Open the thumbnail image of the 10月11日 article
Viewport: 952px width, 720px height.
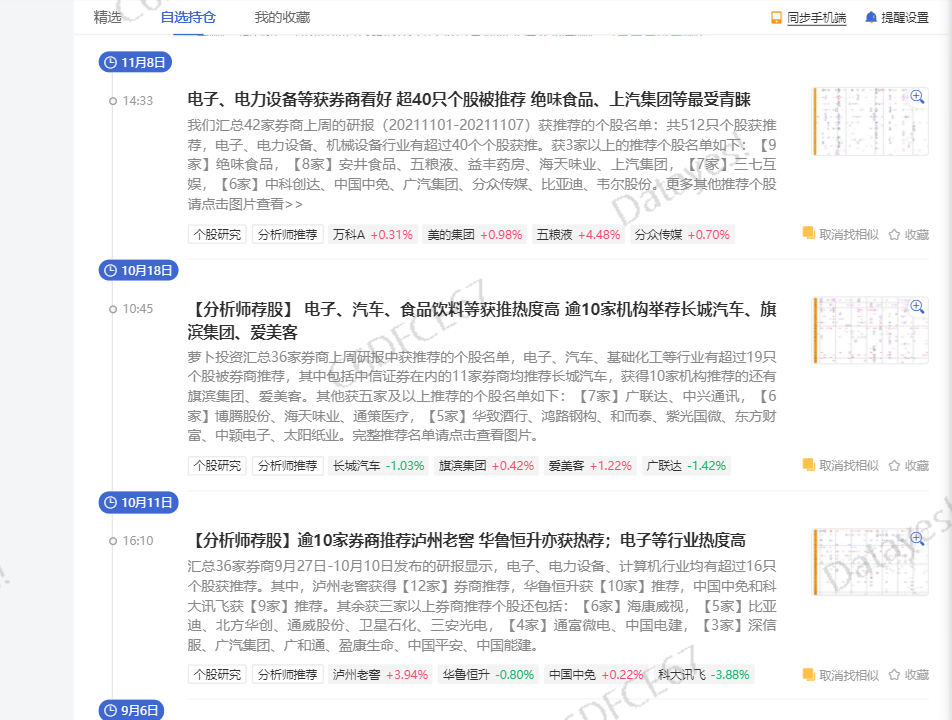tap(871, 562)
